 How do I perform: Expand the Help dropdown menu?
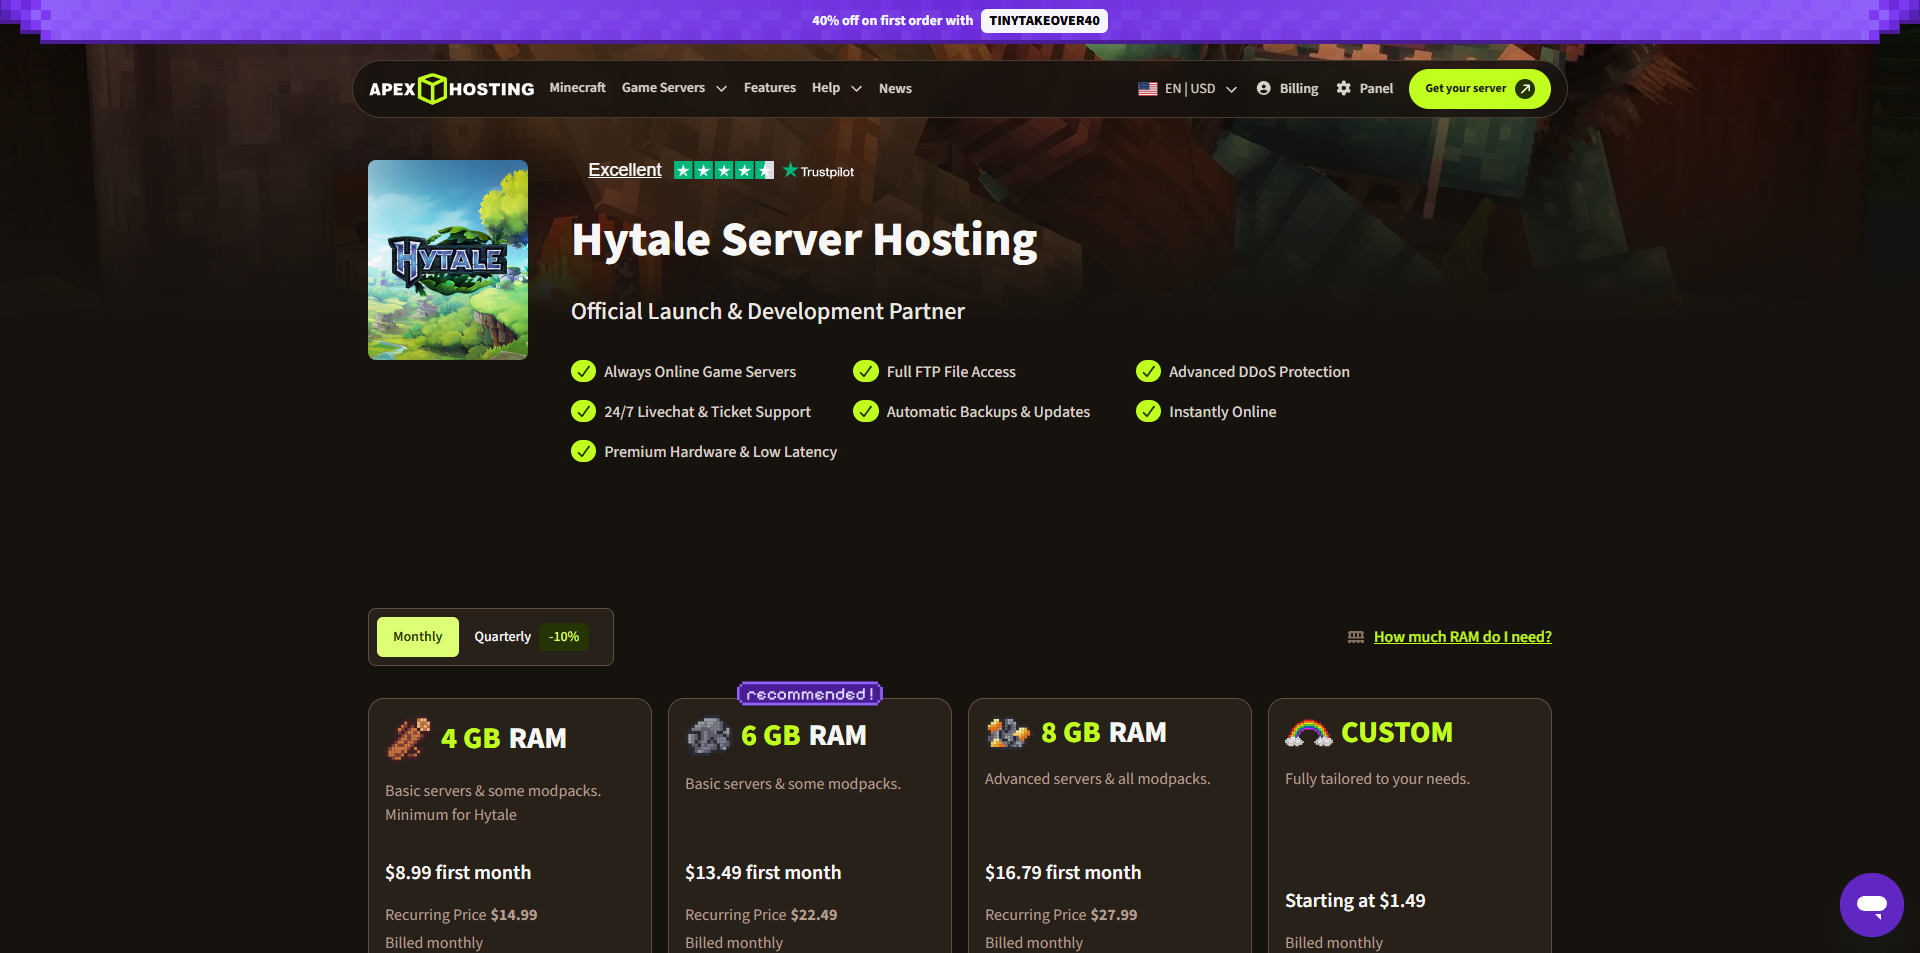(837, 88)
